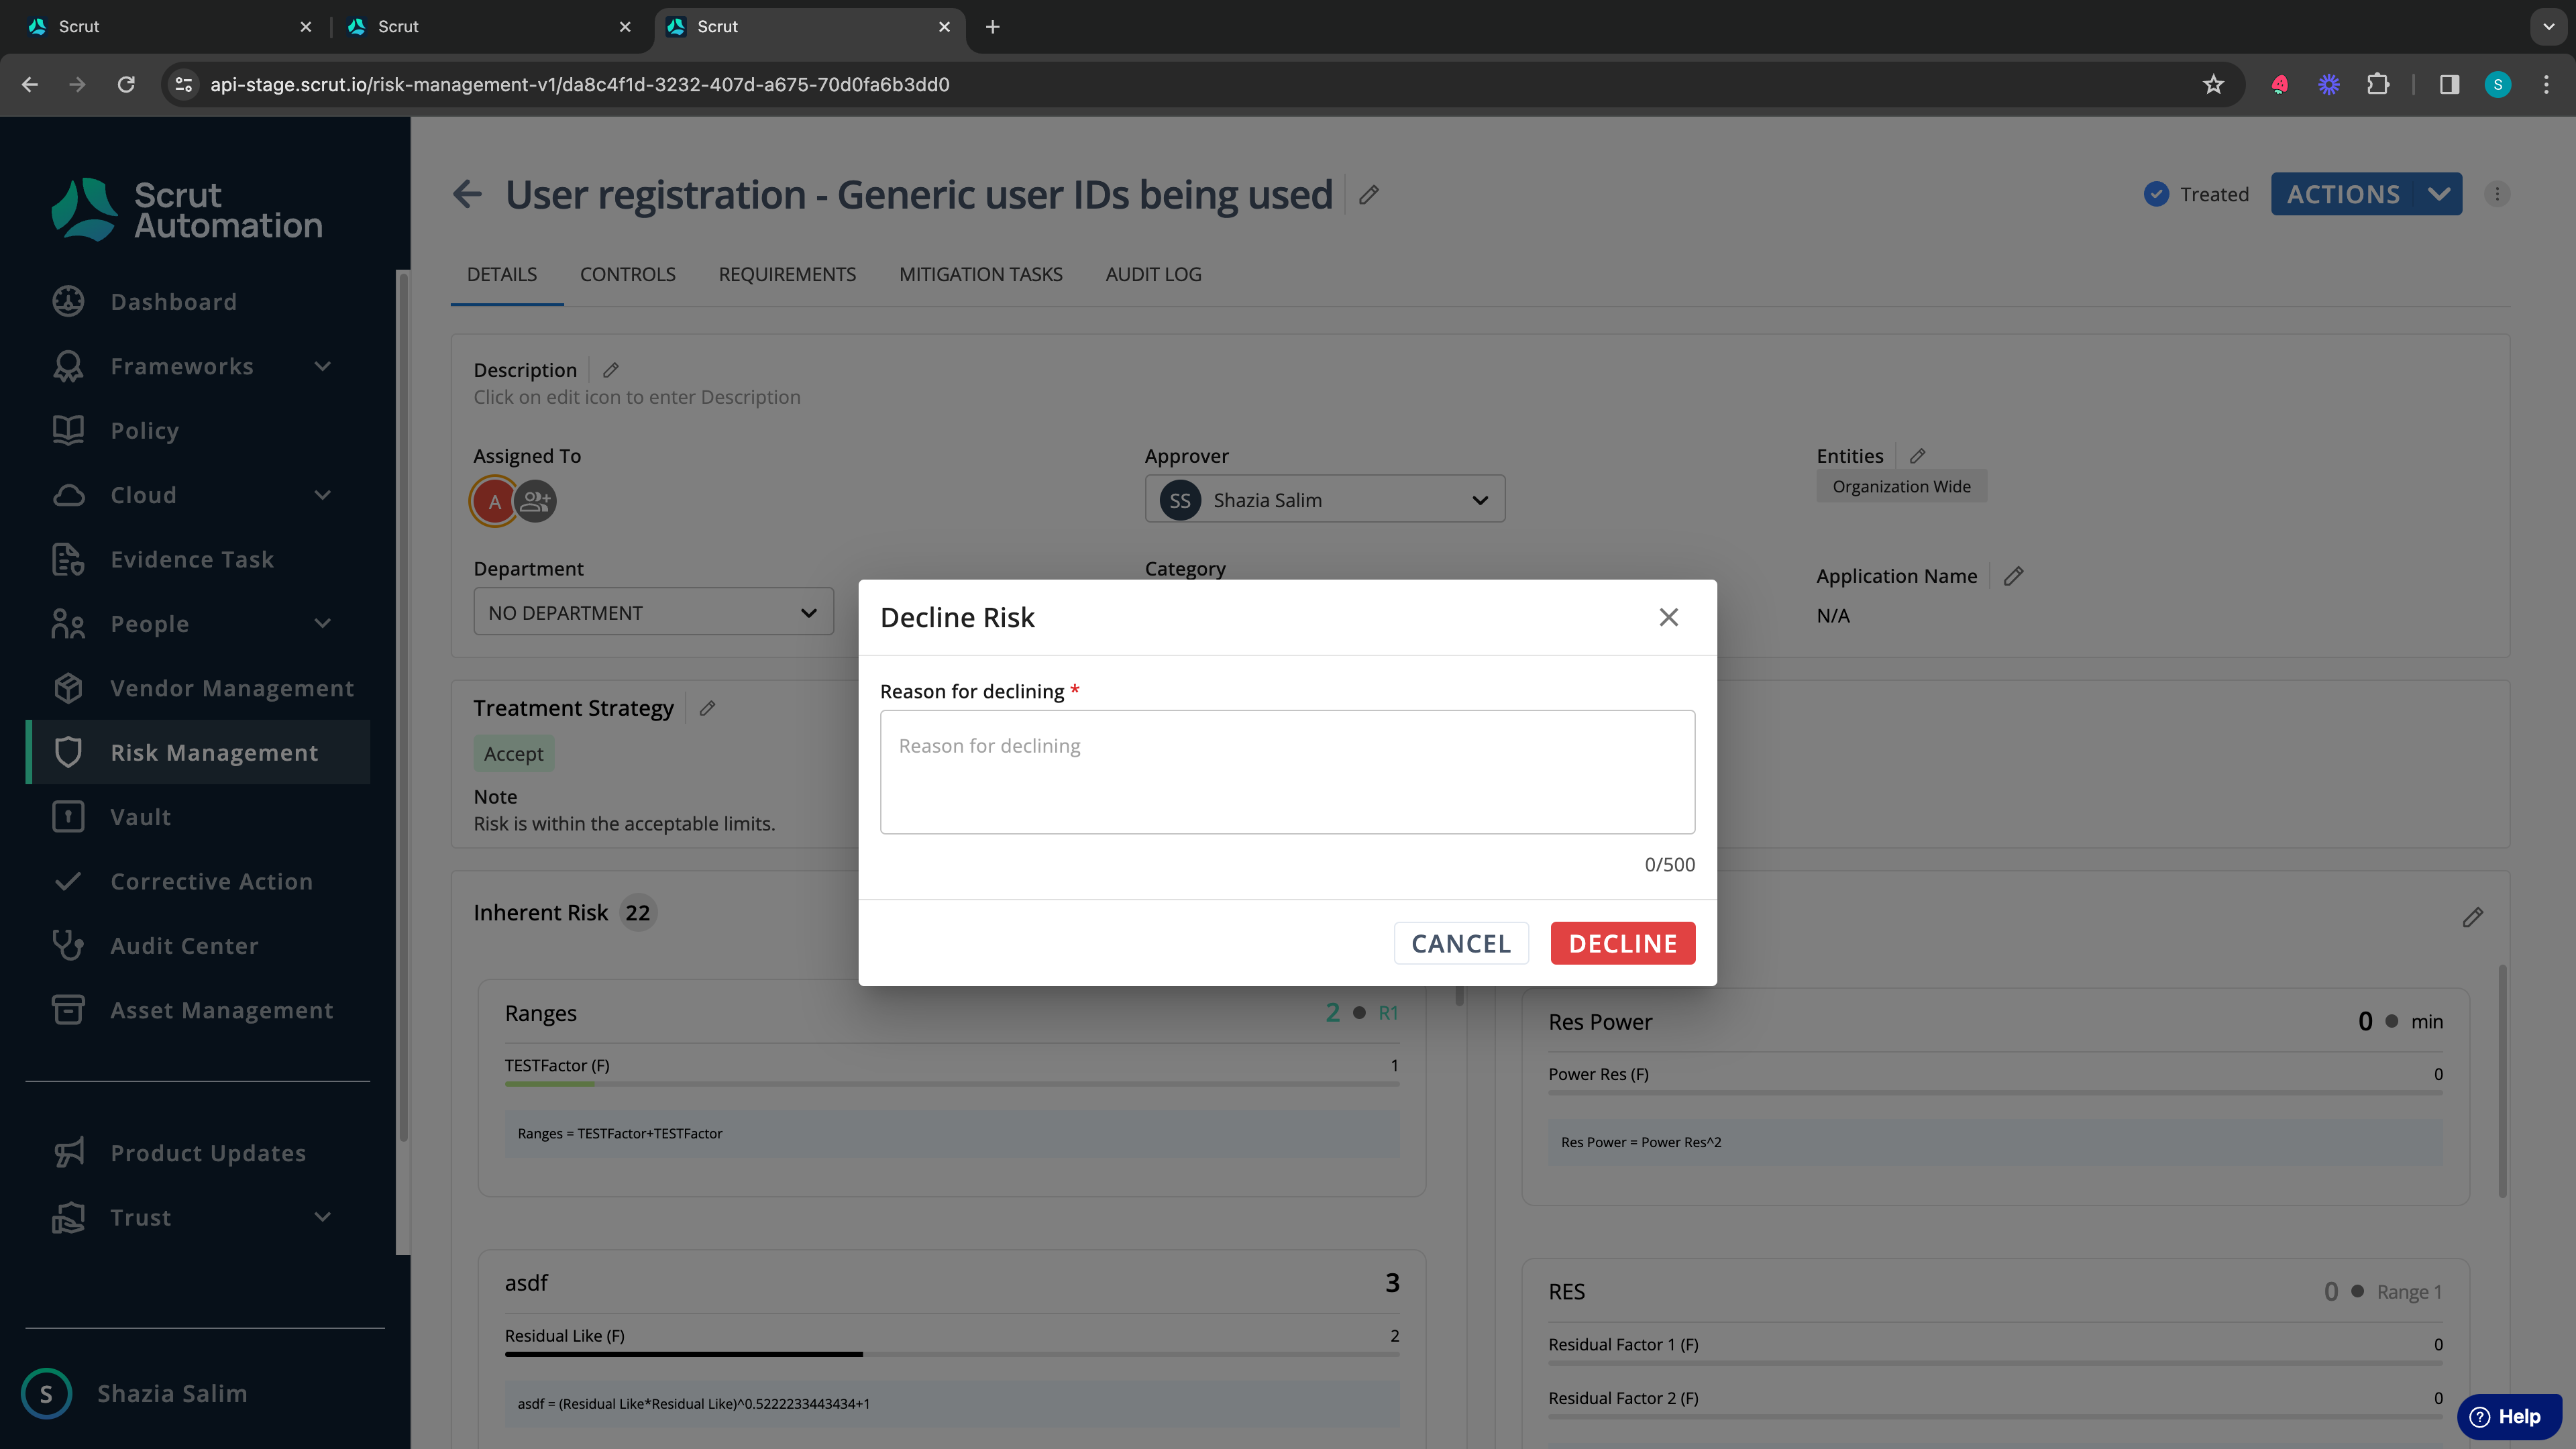Screen dimensions: 2576x1449
Task: Click the Power Res (F) progress bar
Action: click(1995, 1092)
